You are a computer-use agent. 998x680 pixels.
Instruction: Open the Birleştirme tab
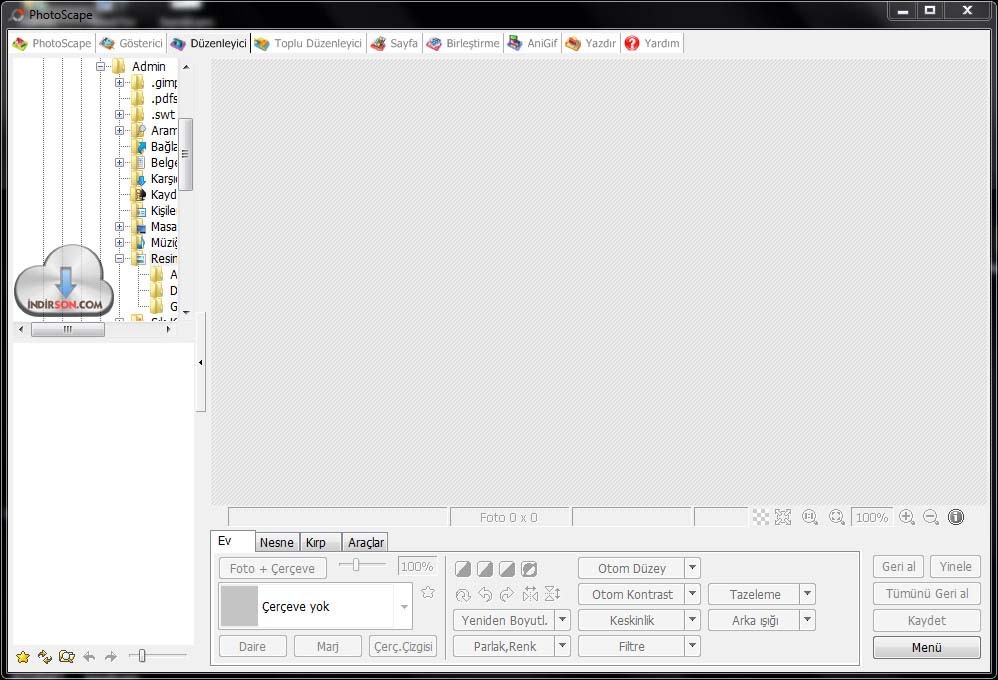click(463, 43)
